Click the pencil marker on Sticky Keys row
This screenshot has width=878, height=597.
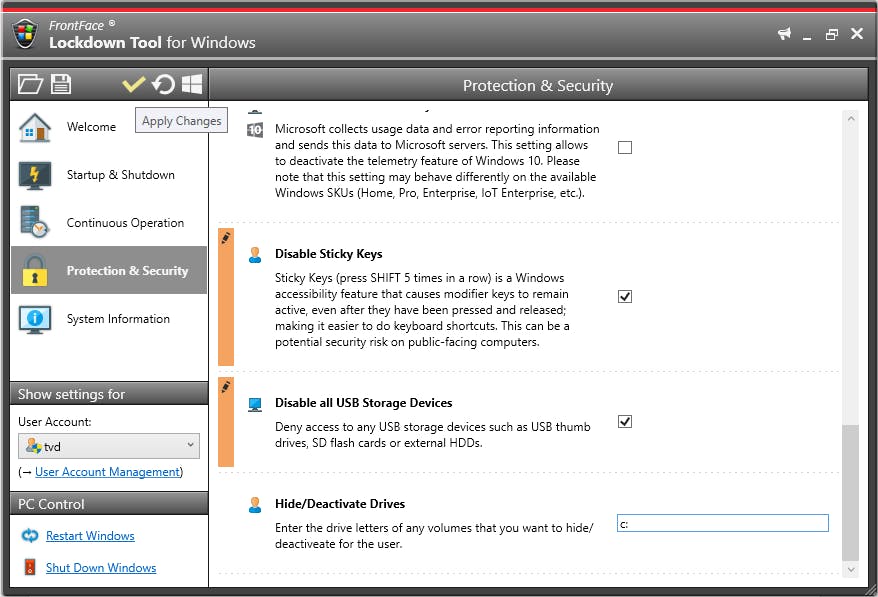[226, 237]
